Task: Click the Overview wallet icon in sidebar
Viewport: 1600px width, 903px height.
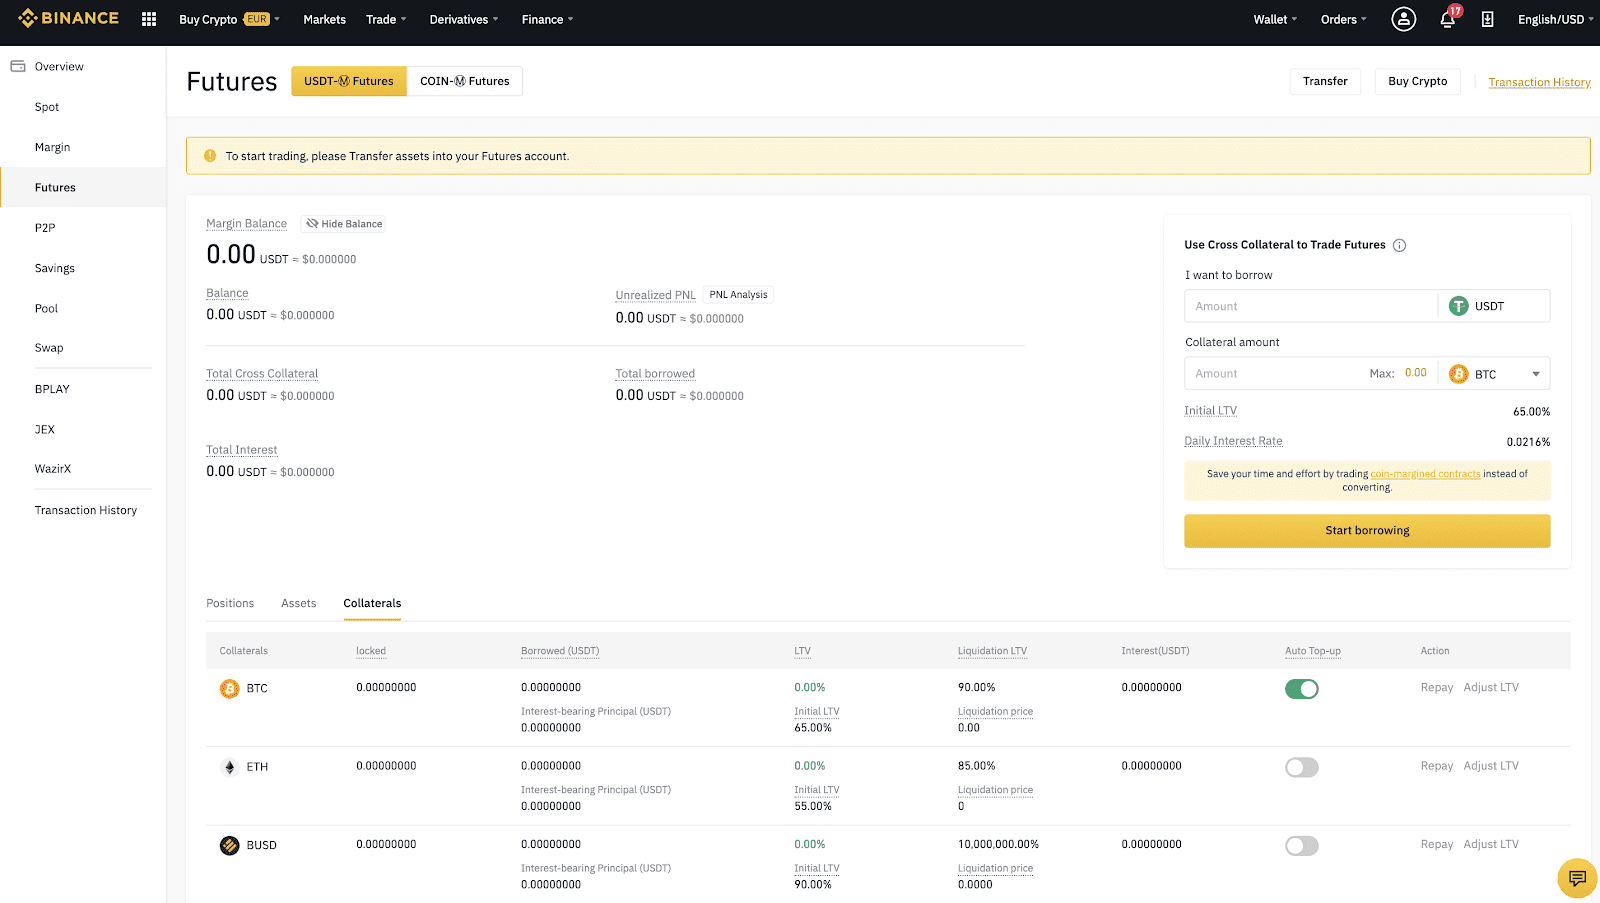Action: [18, 66]
